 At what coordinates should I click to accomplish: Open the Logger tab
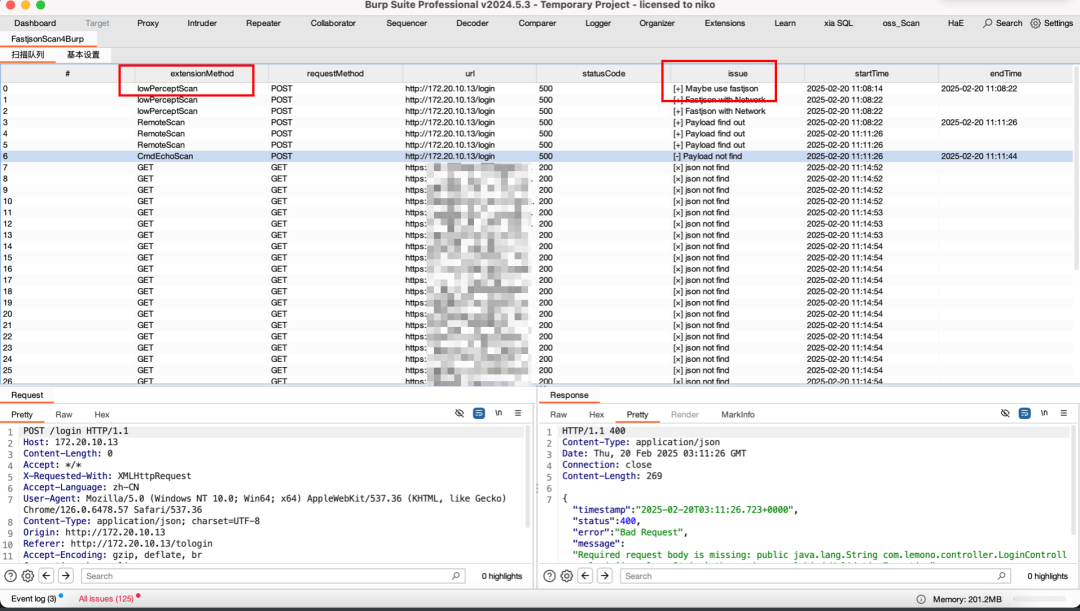point(598,23)
